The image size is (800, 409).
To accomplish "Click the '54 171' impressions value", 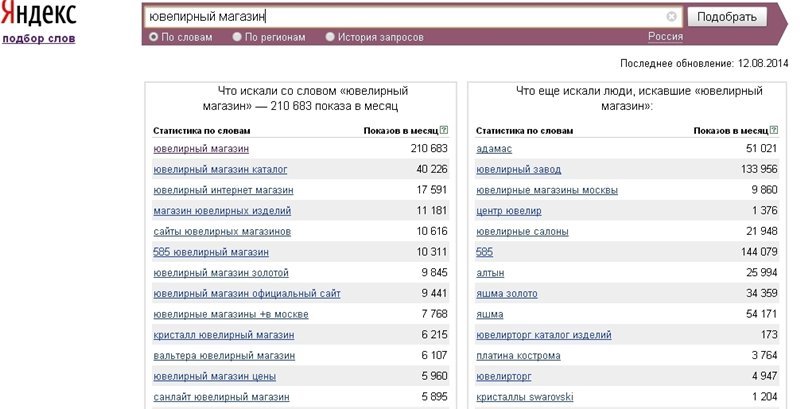I will click(x=762, y=314).
